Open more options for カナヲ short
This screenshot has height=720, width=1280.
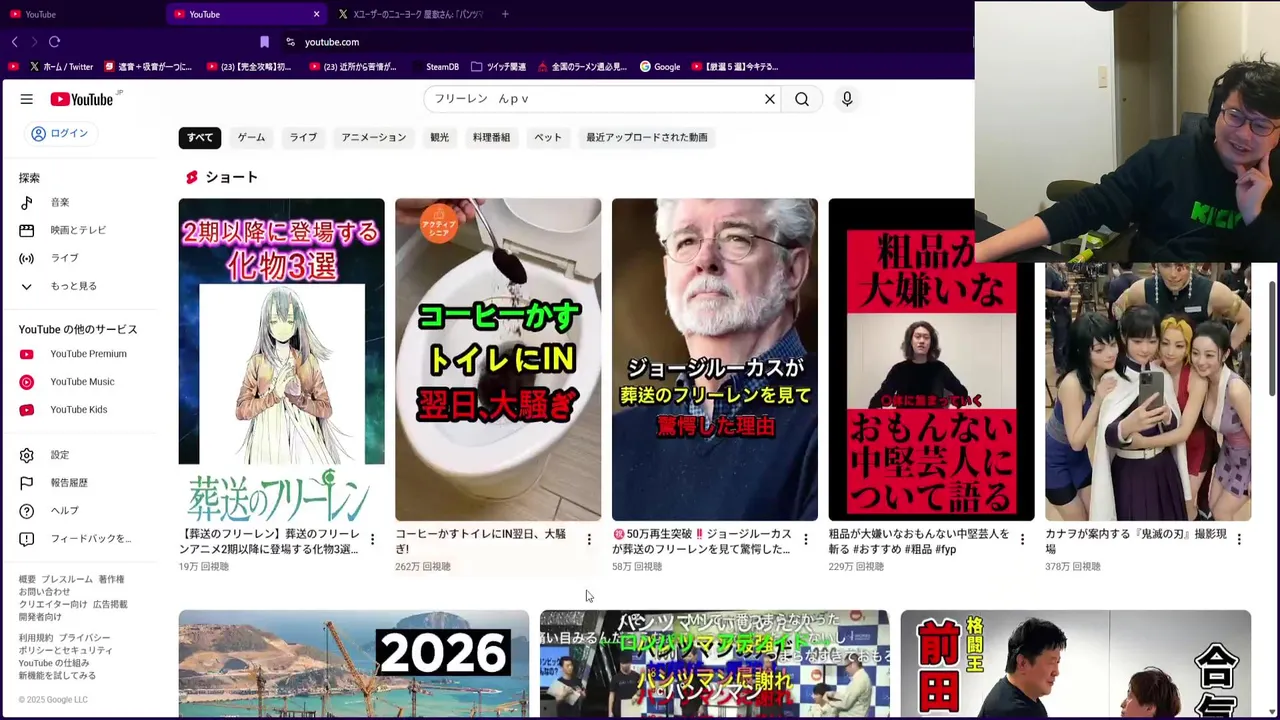pyautogui.click(x=1239, y=540)
